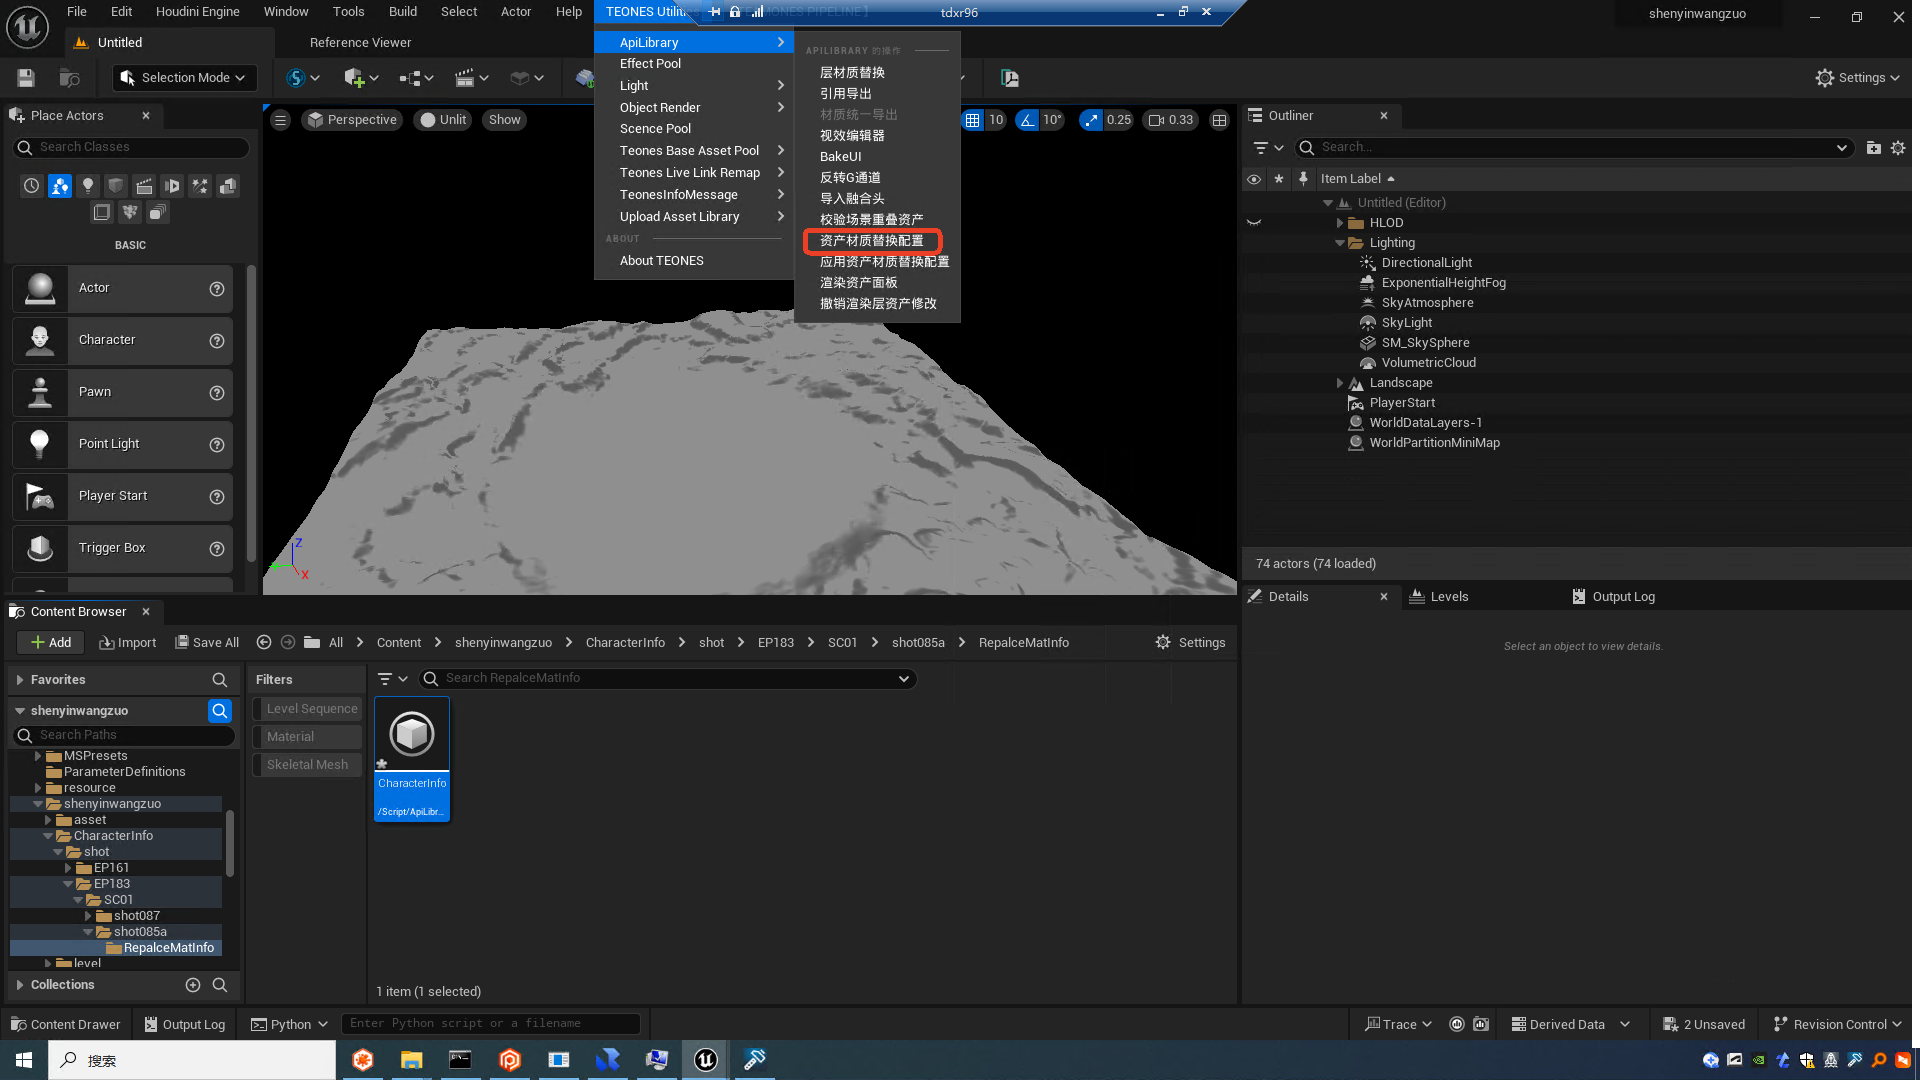Open the Unreal Engine taskbar icon

coord(705,1060)
